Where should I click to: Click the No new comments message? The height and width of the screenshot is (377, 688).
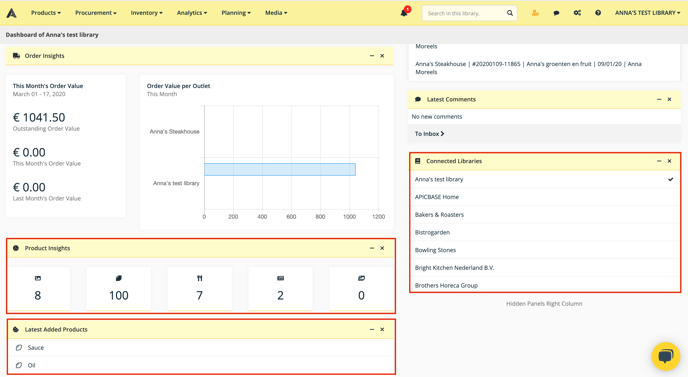pyautogui.click(x=437, y=116)
